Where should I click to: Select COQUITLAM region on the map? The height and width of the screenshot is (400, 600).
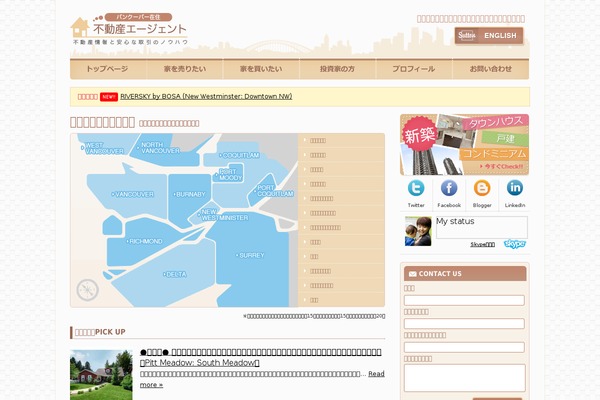[240, 155]
